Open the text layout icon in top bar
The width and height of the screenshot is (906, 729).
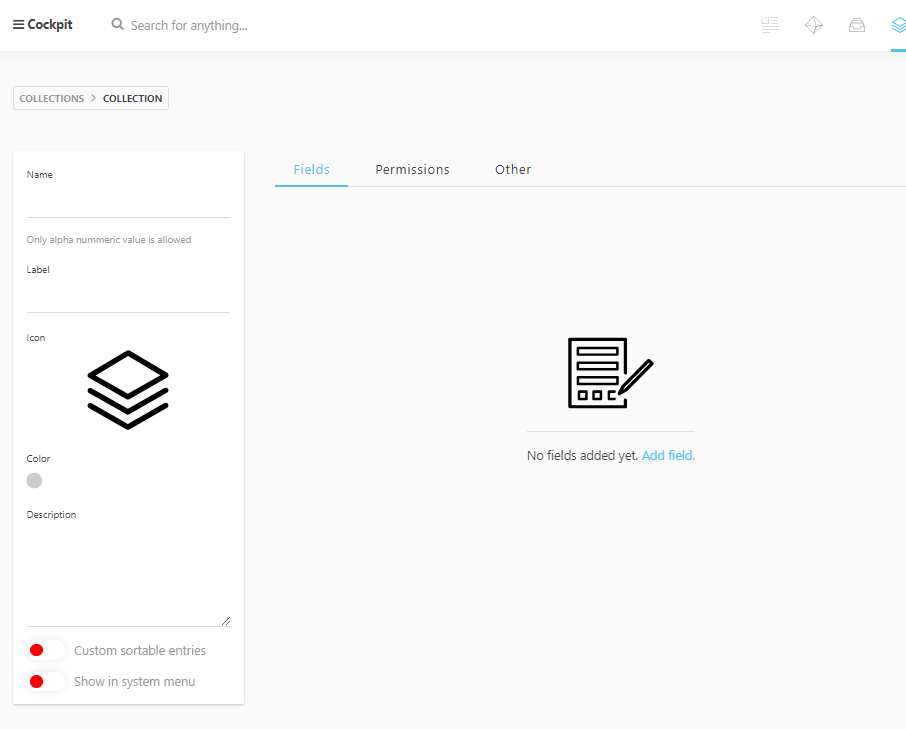click(769, 25)
